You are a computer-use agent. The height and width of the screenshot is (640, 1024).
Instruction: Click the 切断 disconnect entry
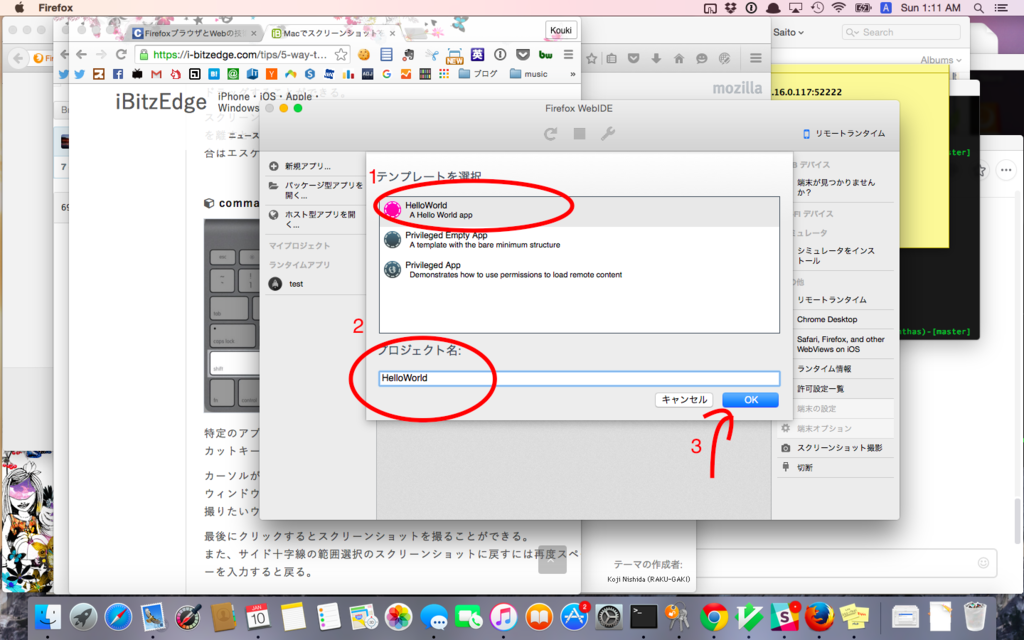(x=797, y=468)
